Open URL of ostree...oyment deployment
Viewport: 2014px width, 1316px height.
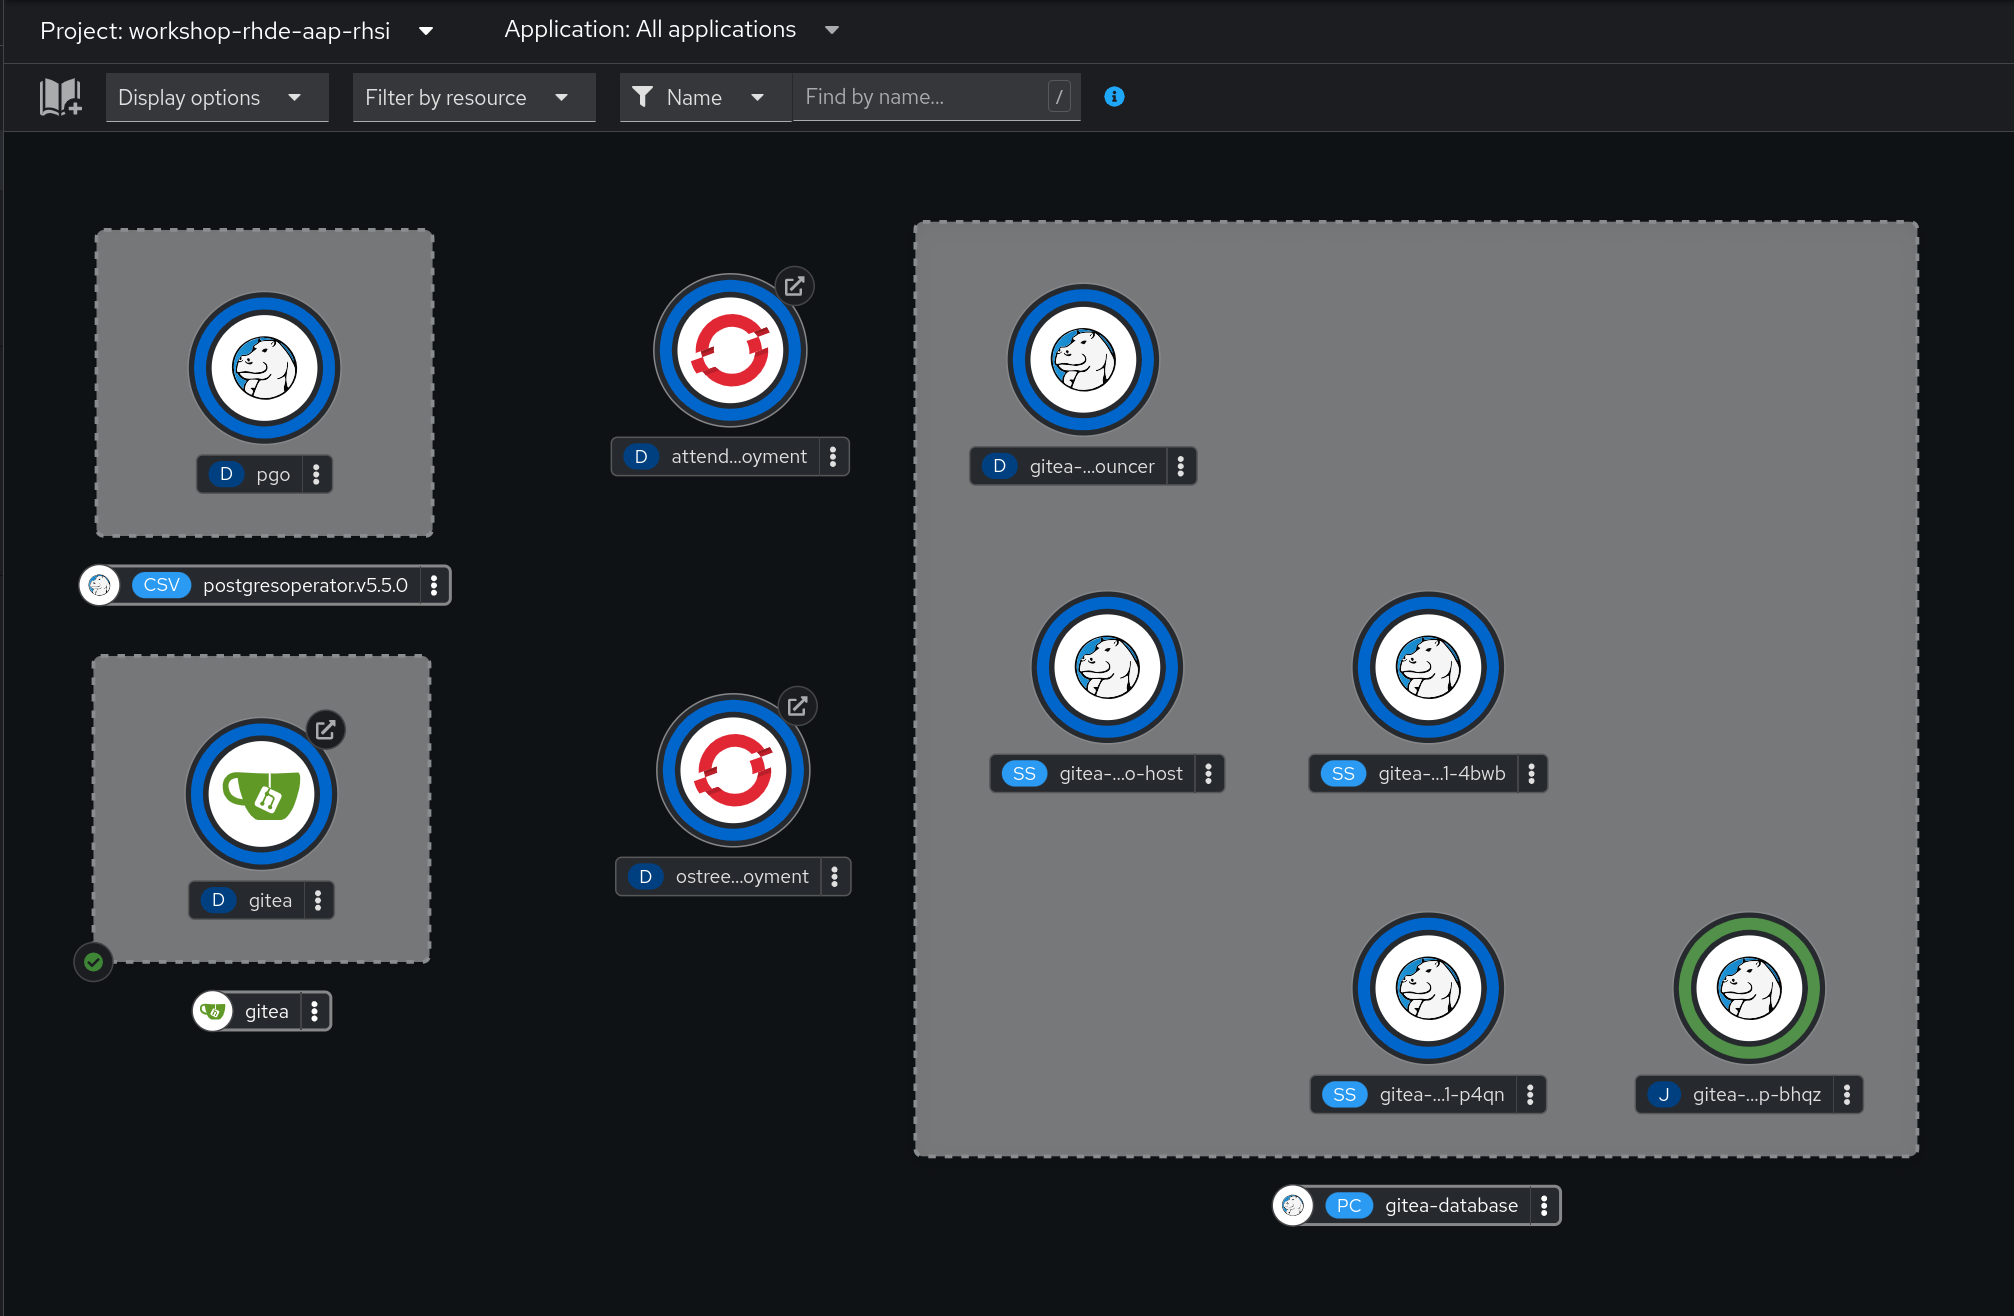pyautogui.click(x=798, y=707)
